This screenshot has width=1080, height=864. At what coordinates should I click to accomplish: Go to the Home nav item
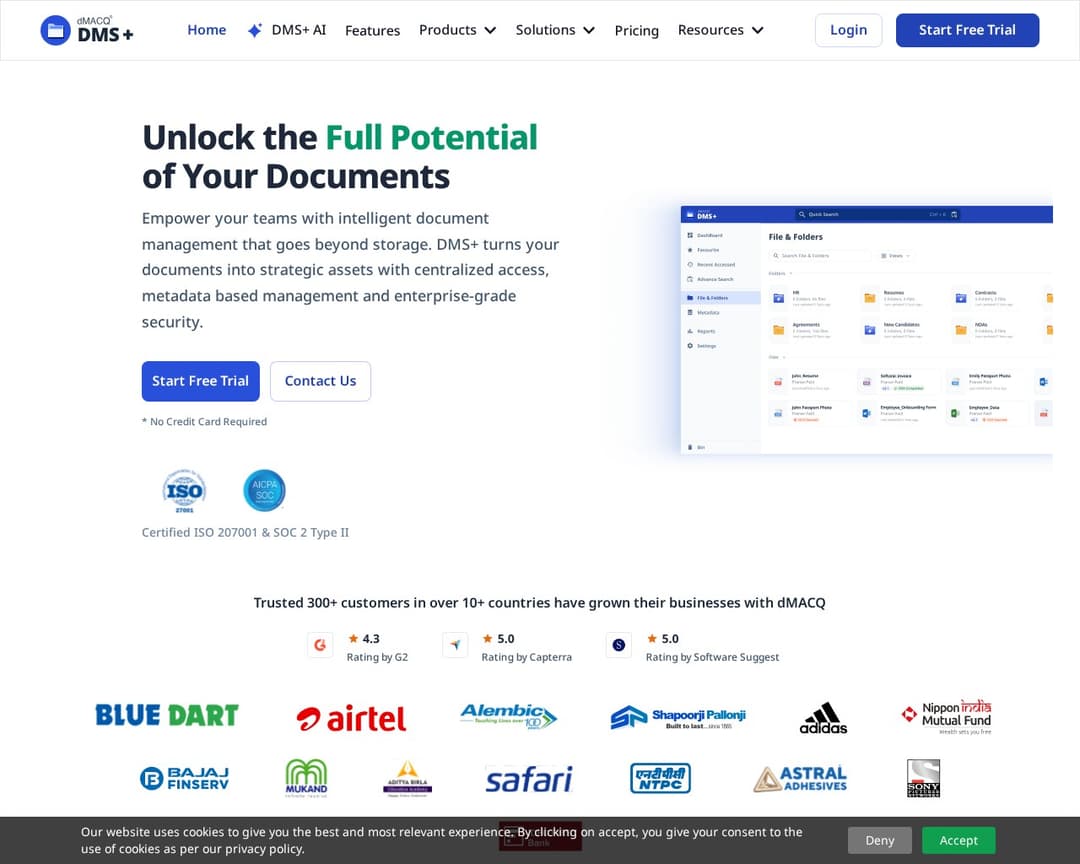click(x=207, y=30)
